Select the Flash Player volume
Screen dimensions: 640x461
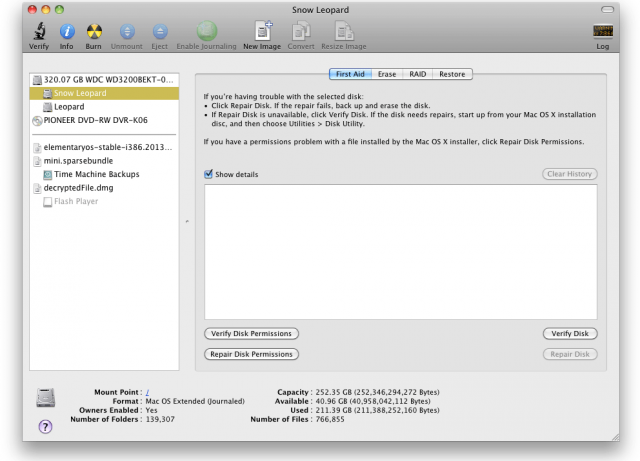[104, 201]
